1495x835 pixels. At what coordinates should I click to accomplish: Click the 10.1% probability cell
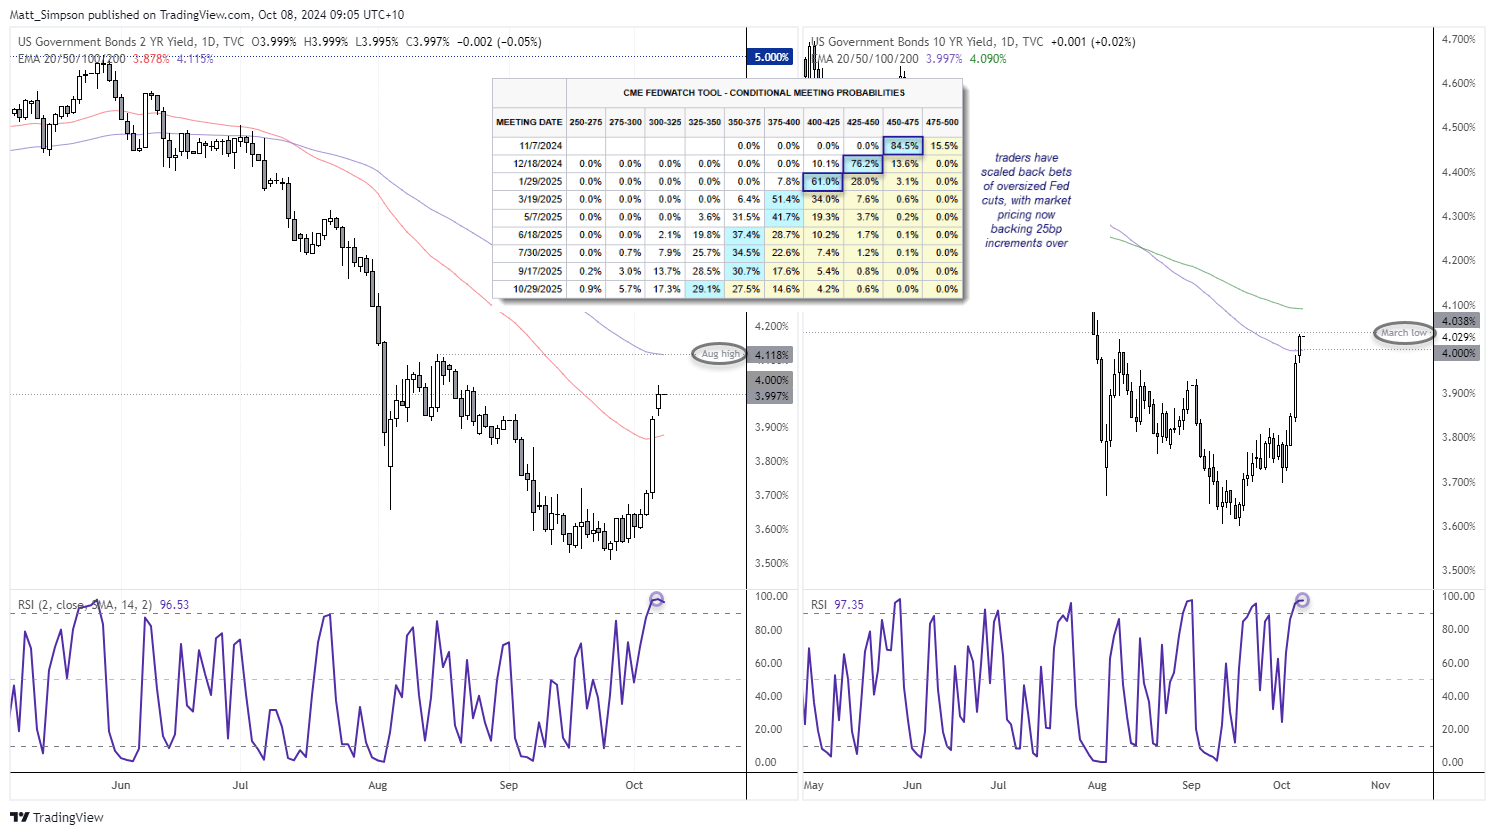pyautogui.click(x=824, y=164)
